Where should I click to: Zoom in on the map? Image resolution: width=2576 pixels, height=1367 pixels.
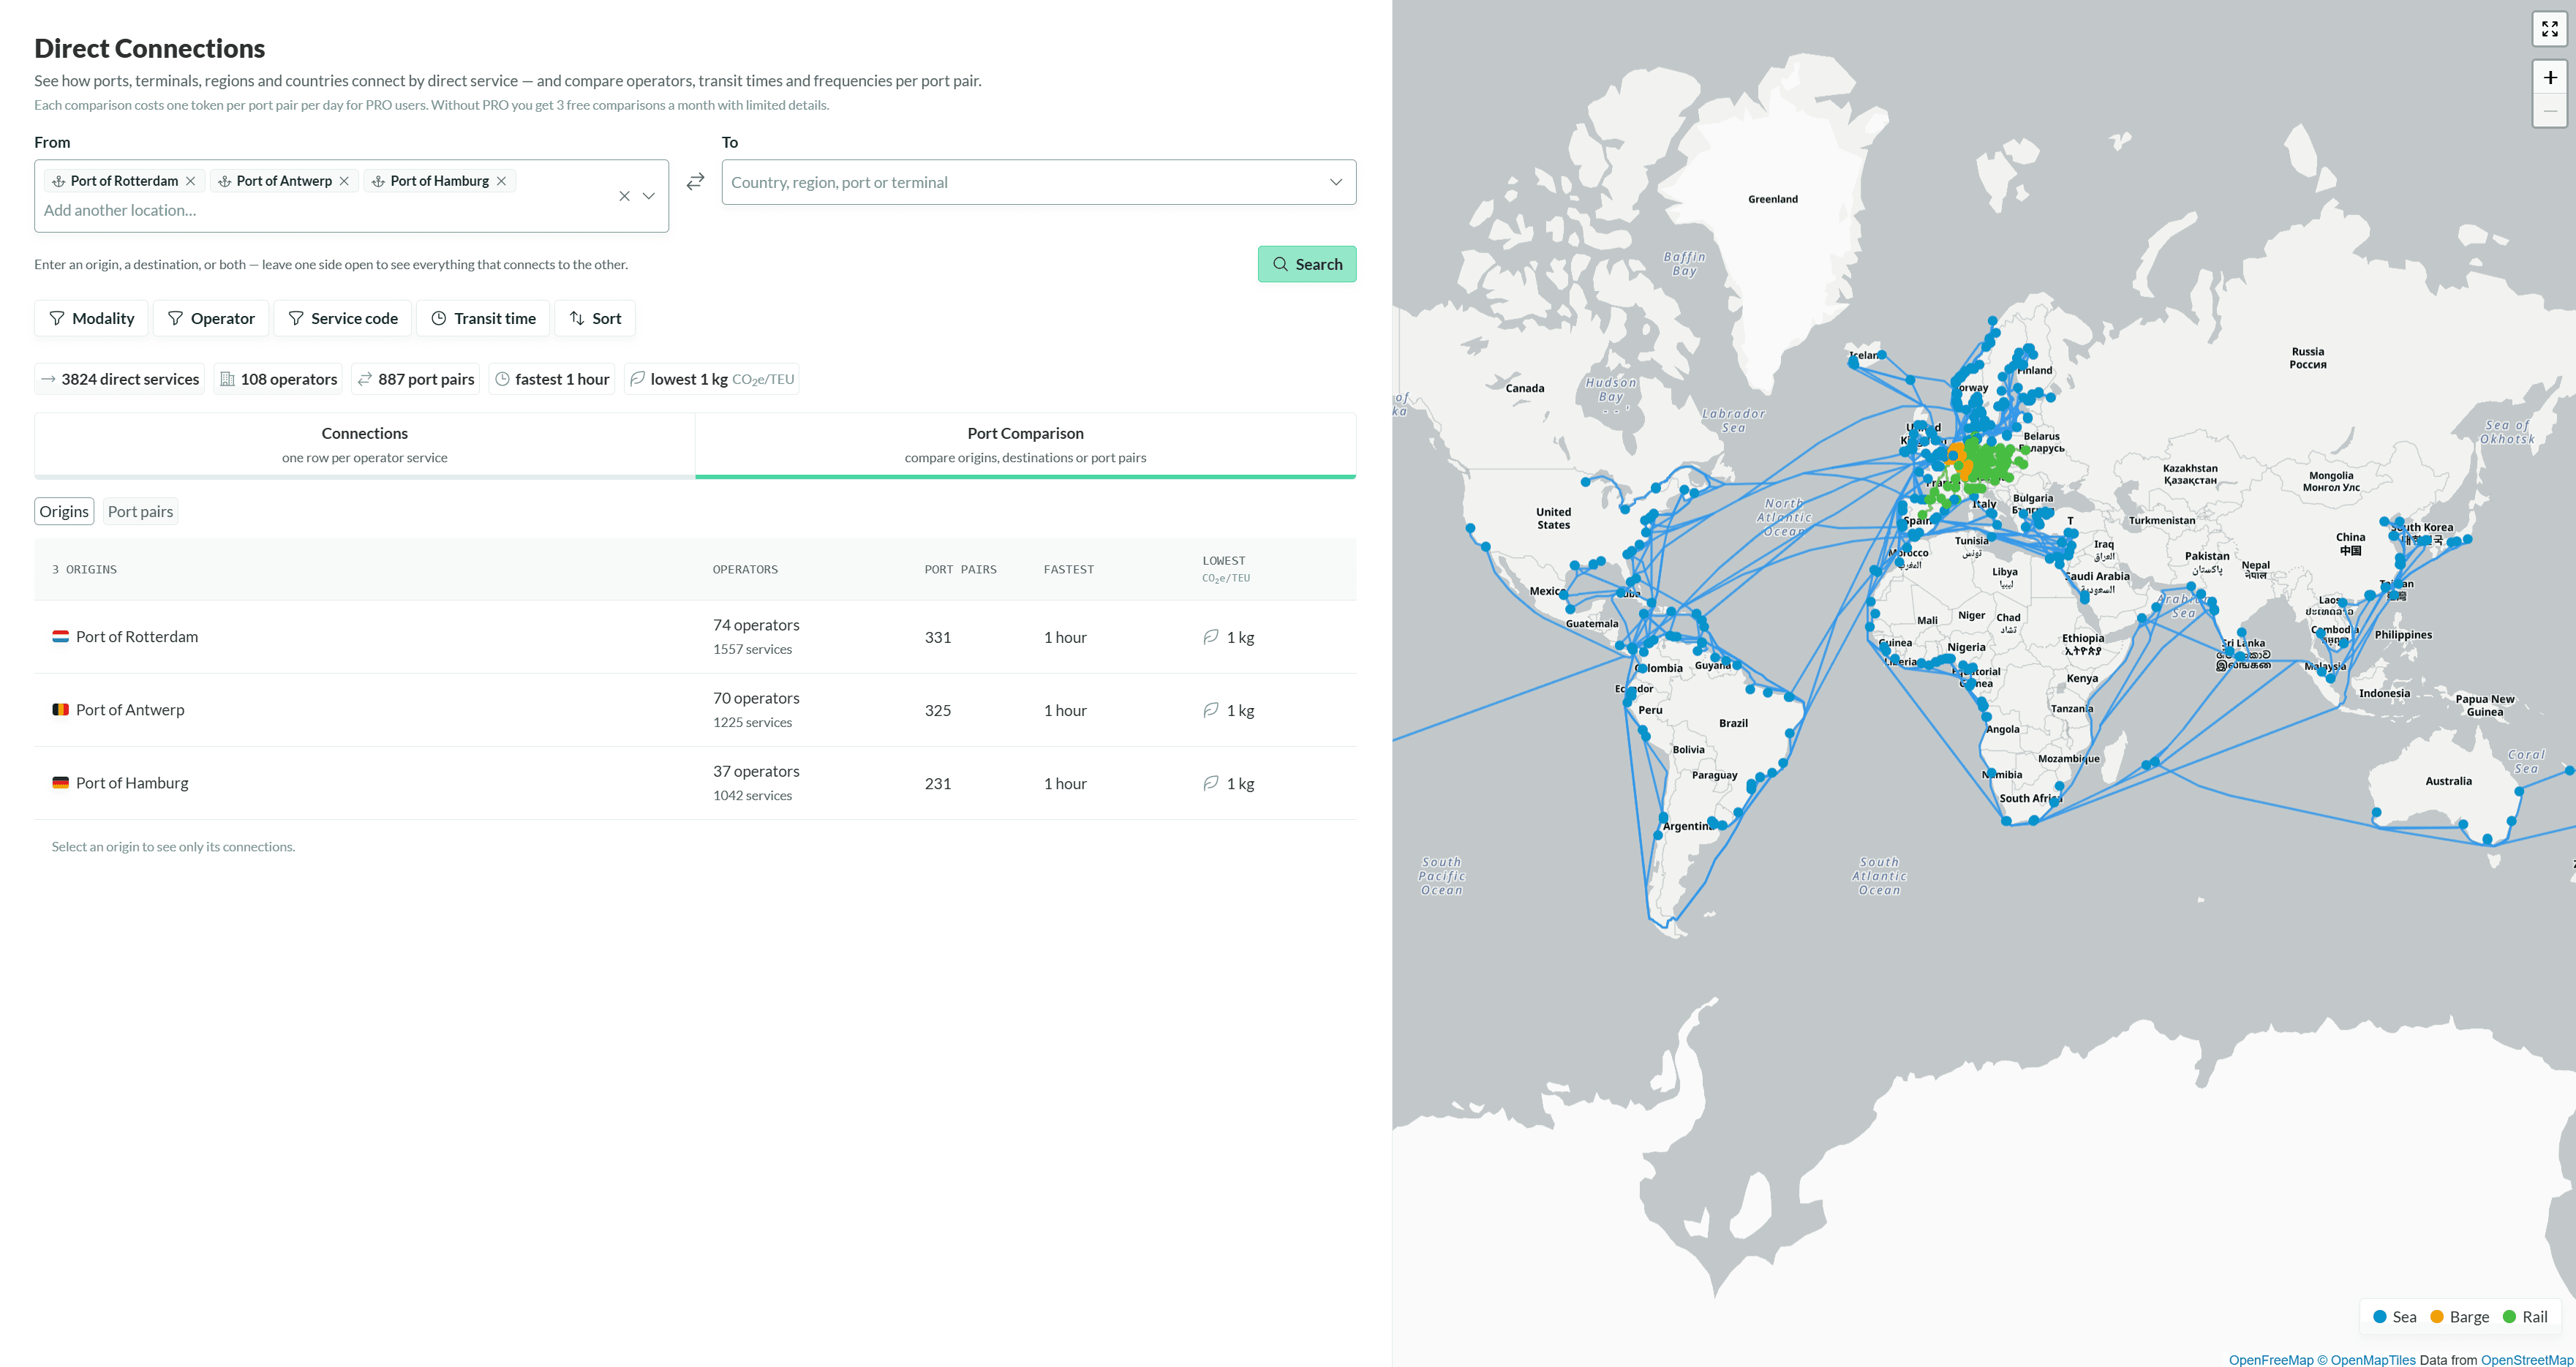click(x=2549, y=77)
